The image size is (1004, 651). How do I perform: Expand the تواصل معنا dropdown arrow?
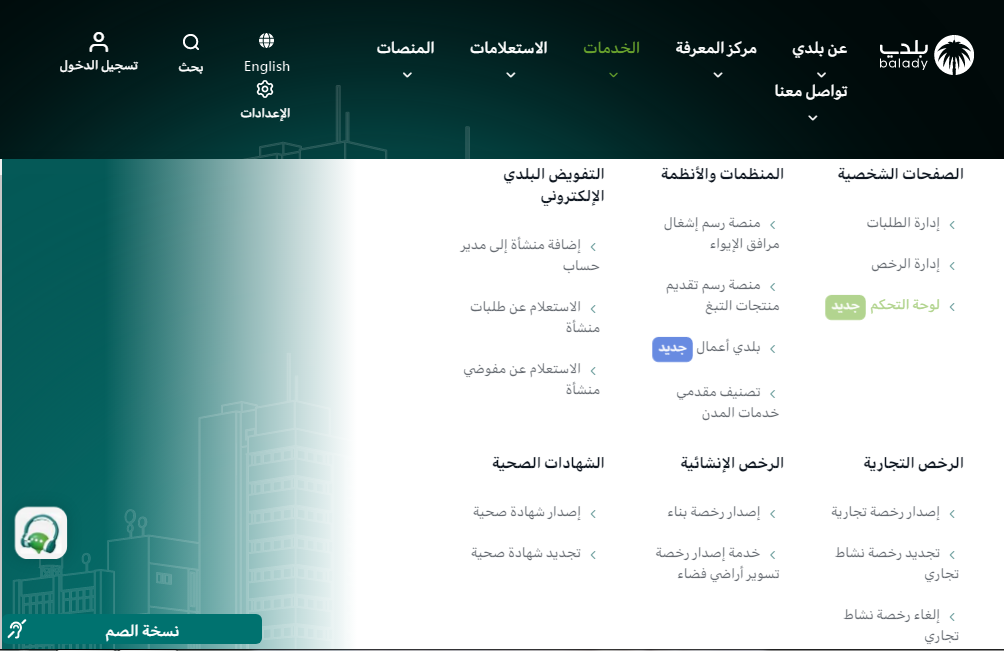coord(813,118)
